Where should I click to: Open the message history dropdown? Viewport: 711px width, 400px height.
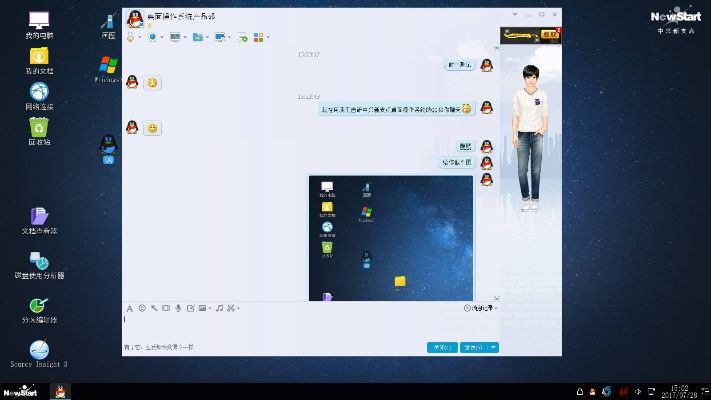pyautogui.click(x=482, y=308)
